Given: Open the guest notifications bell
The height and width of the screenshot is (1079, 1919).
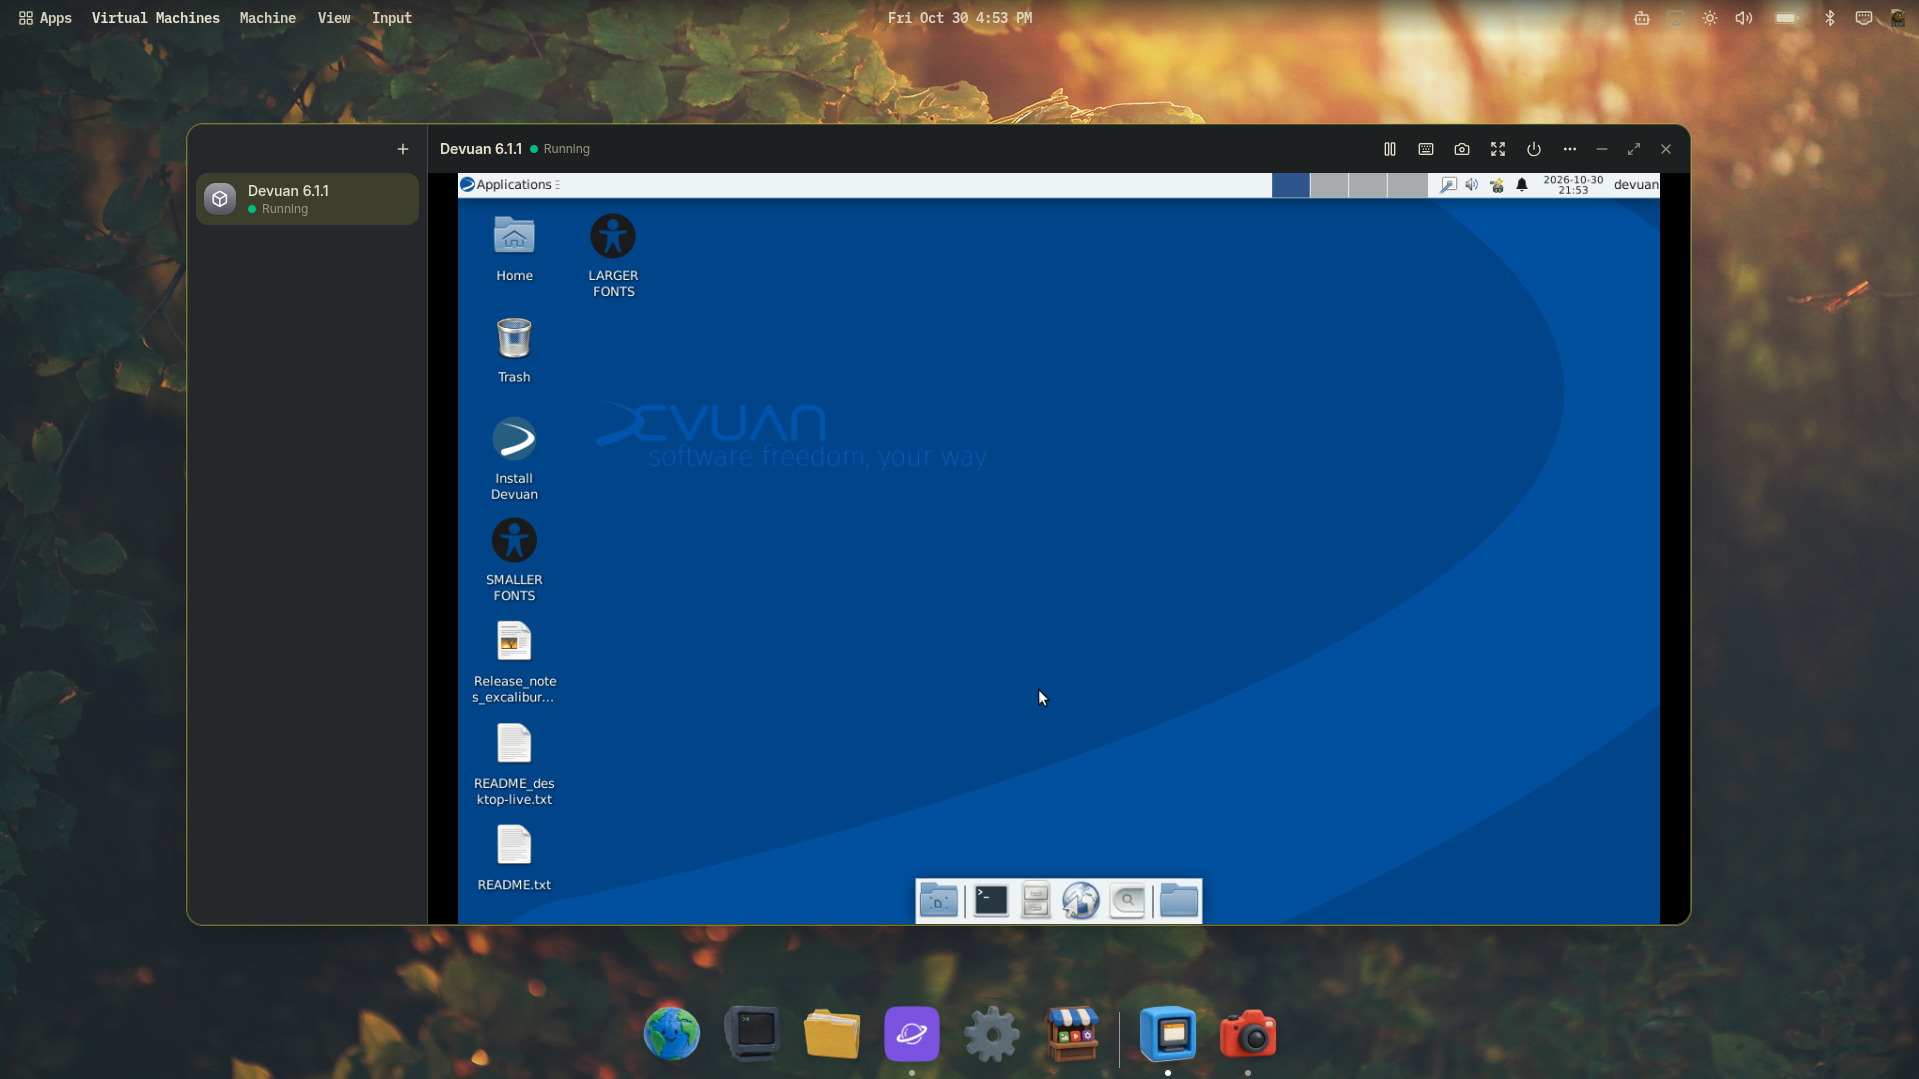Looking at the screenshot, I should point(1522,185).
